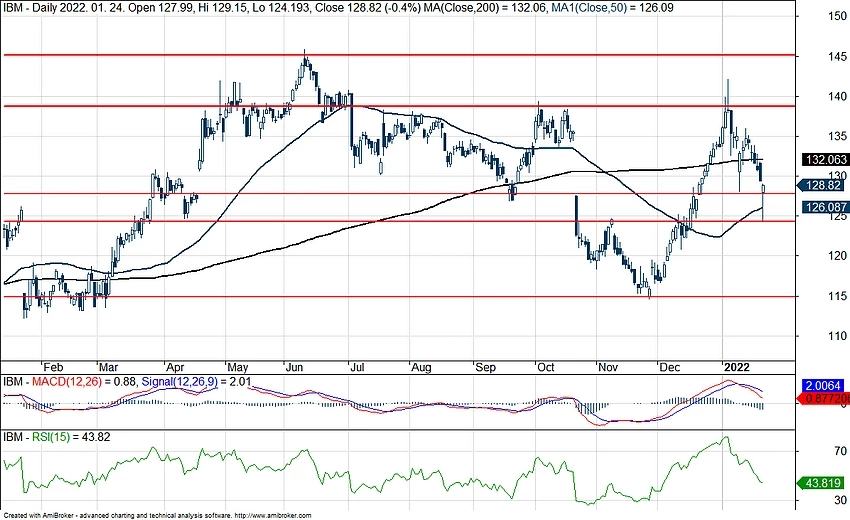Select the Apr month label on axis
This screenshot has height=520, width=850.
175,368
